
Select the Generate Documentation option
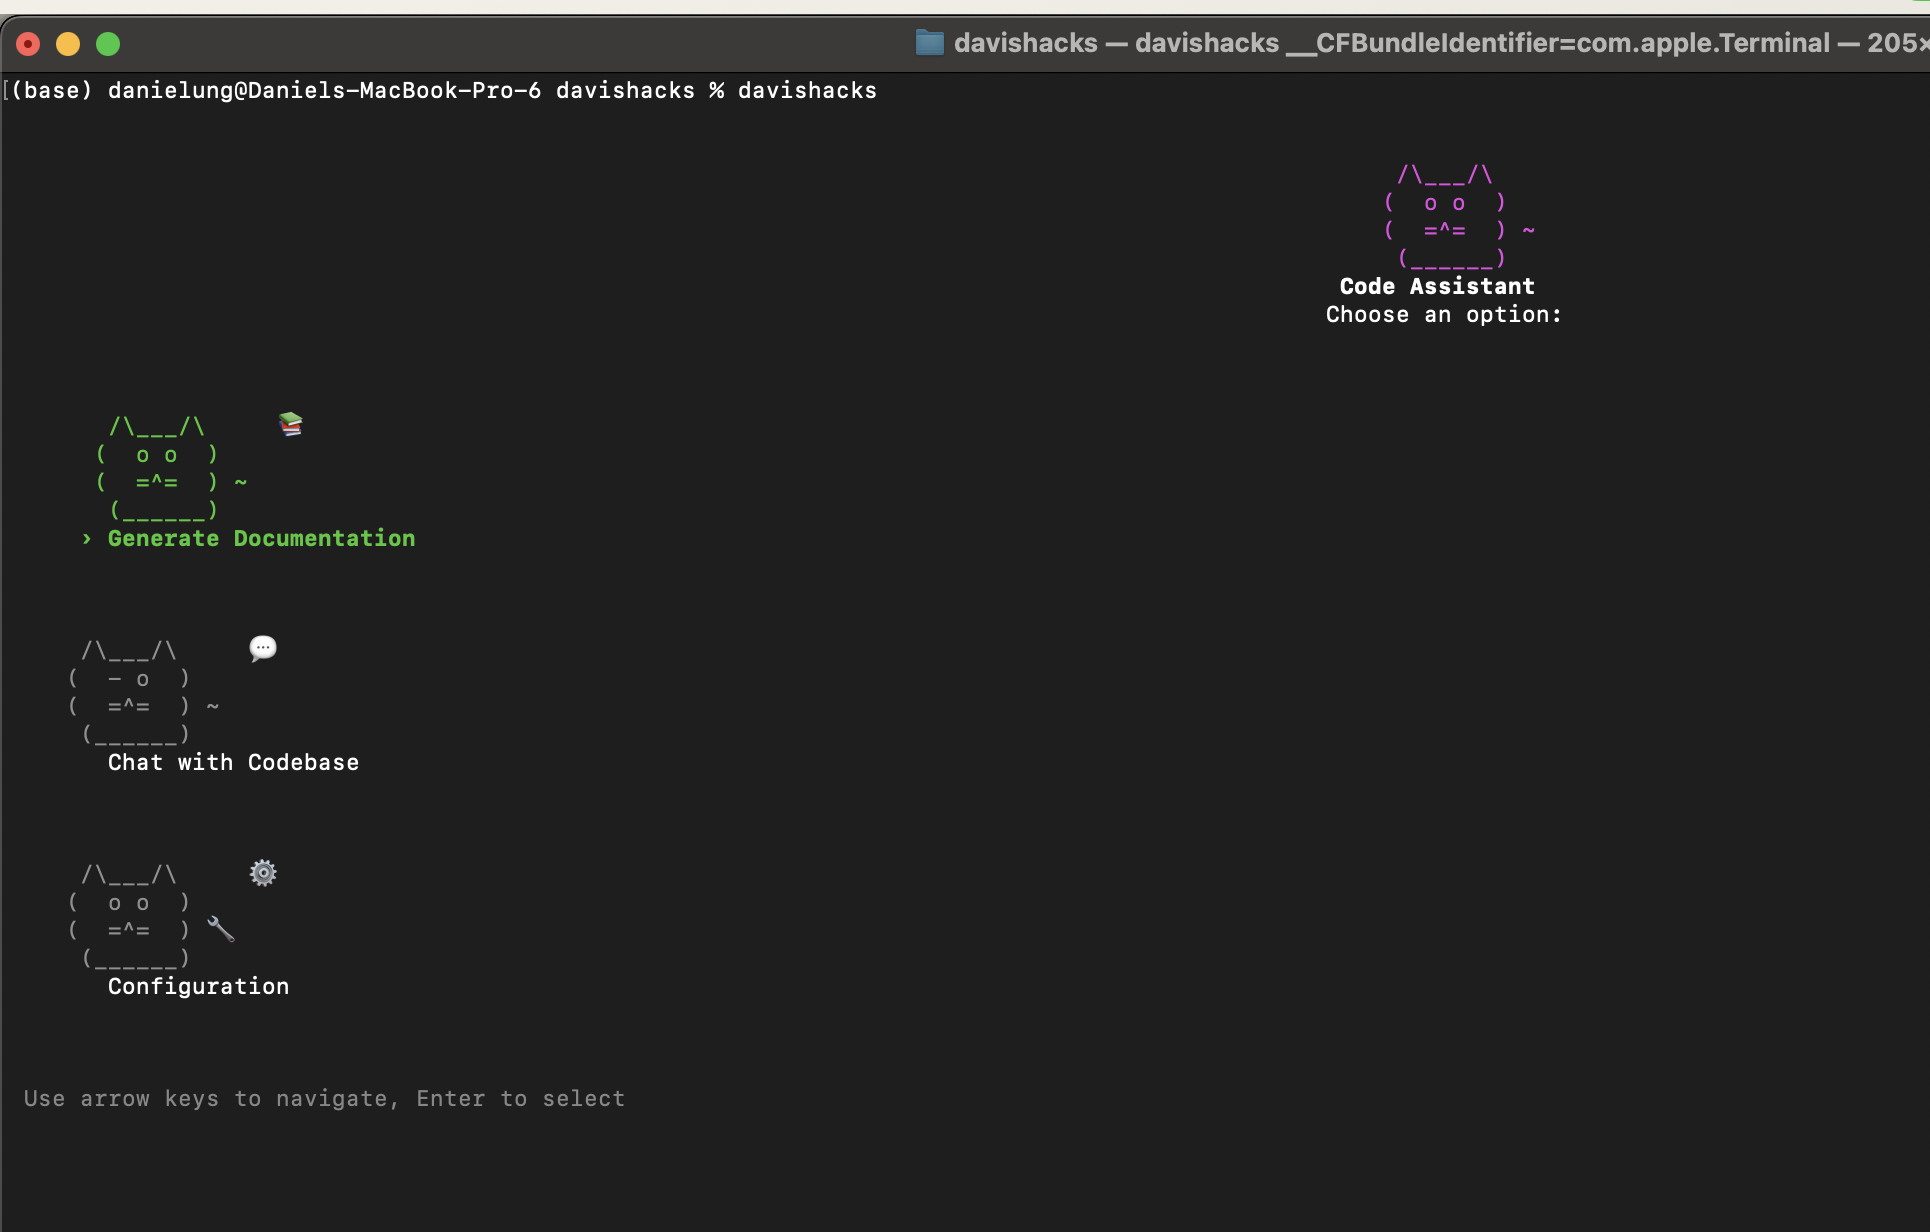261,538
